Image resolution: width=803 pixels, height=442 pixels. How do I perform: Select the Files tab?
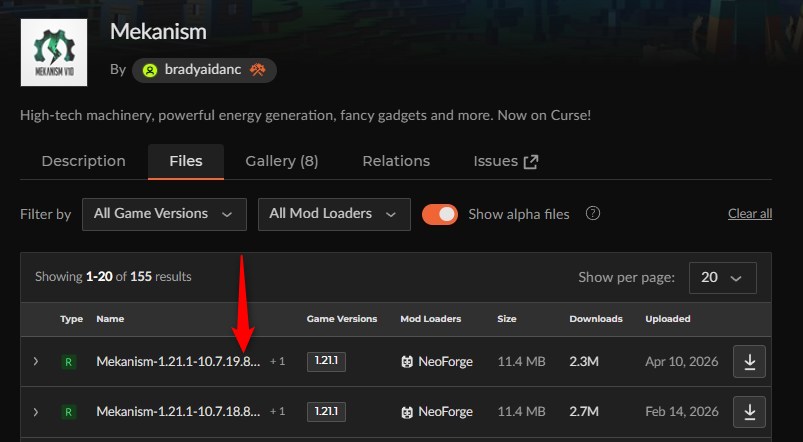coord(186,161)
